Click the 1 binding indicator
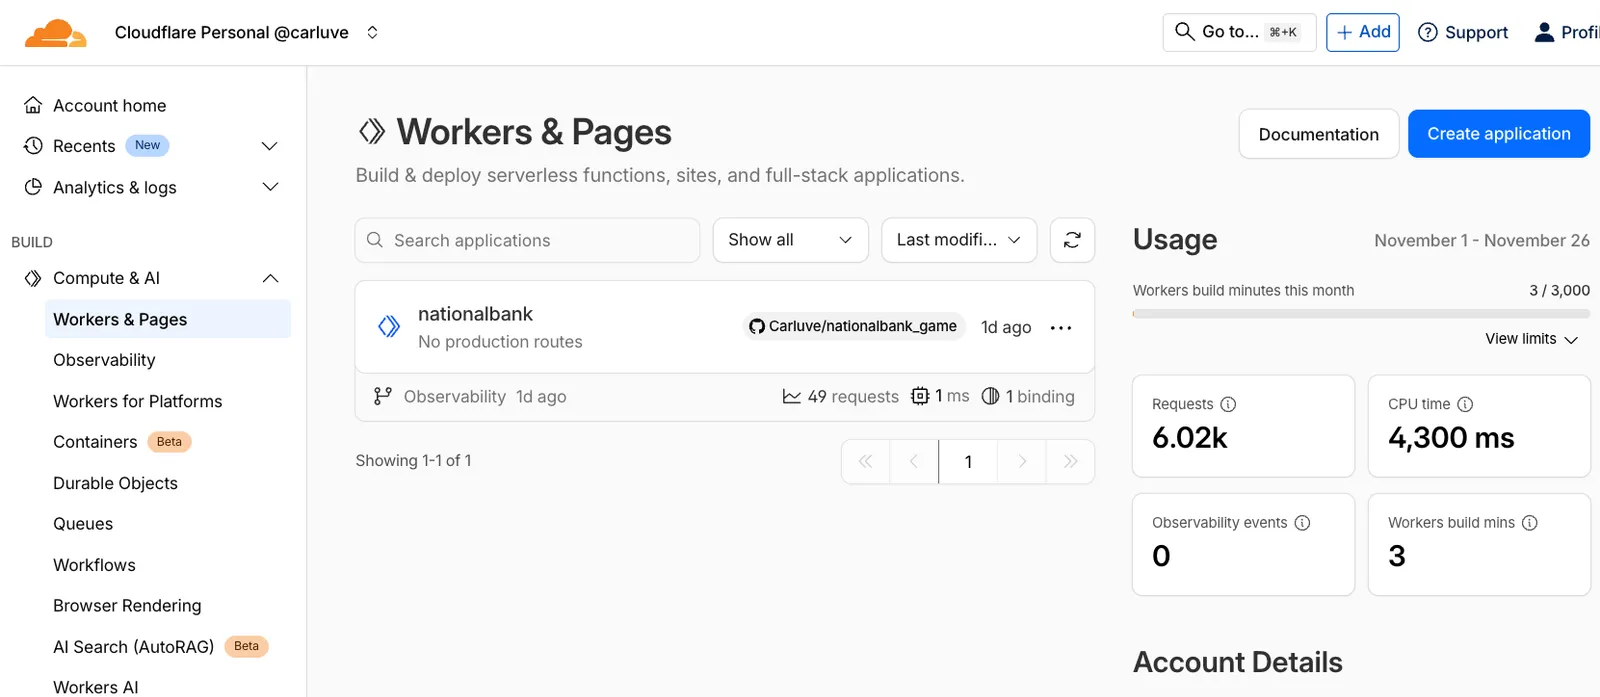The image size is (1600, 697). 1028,397
